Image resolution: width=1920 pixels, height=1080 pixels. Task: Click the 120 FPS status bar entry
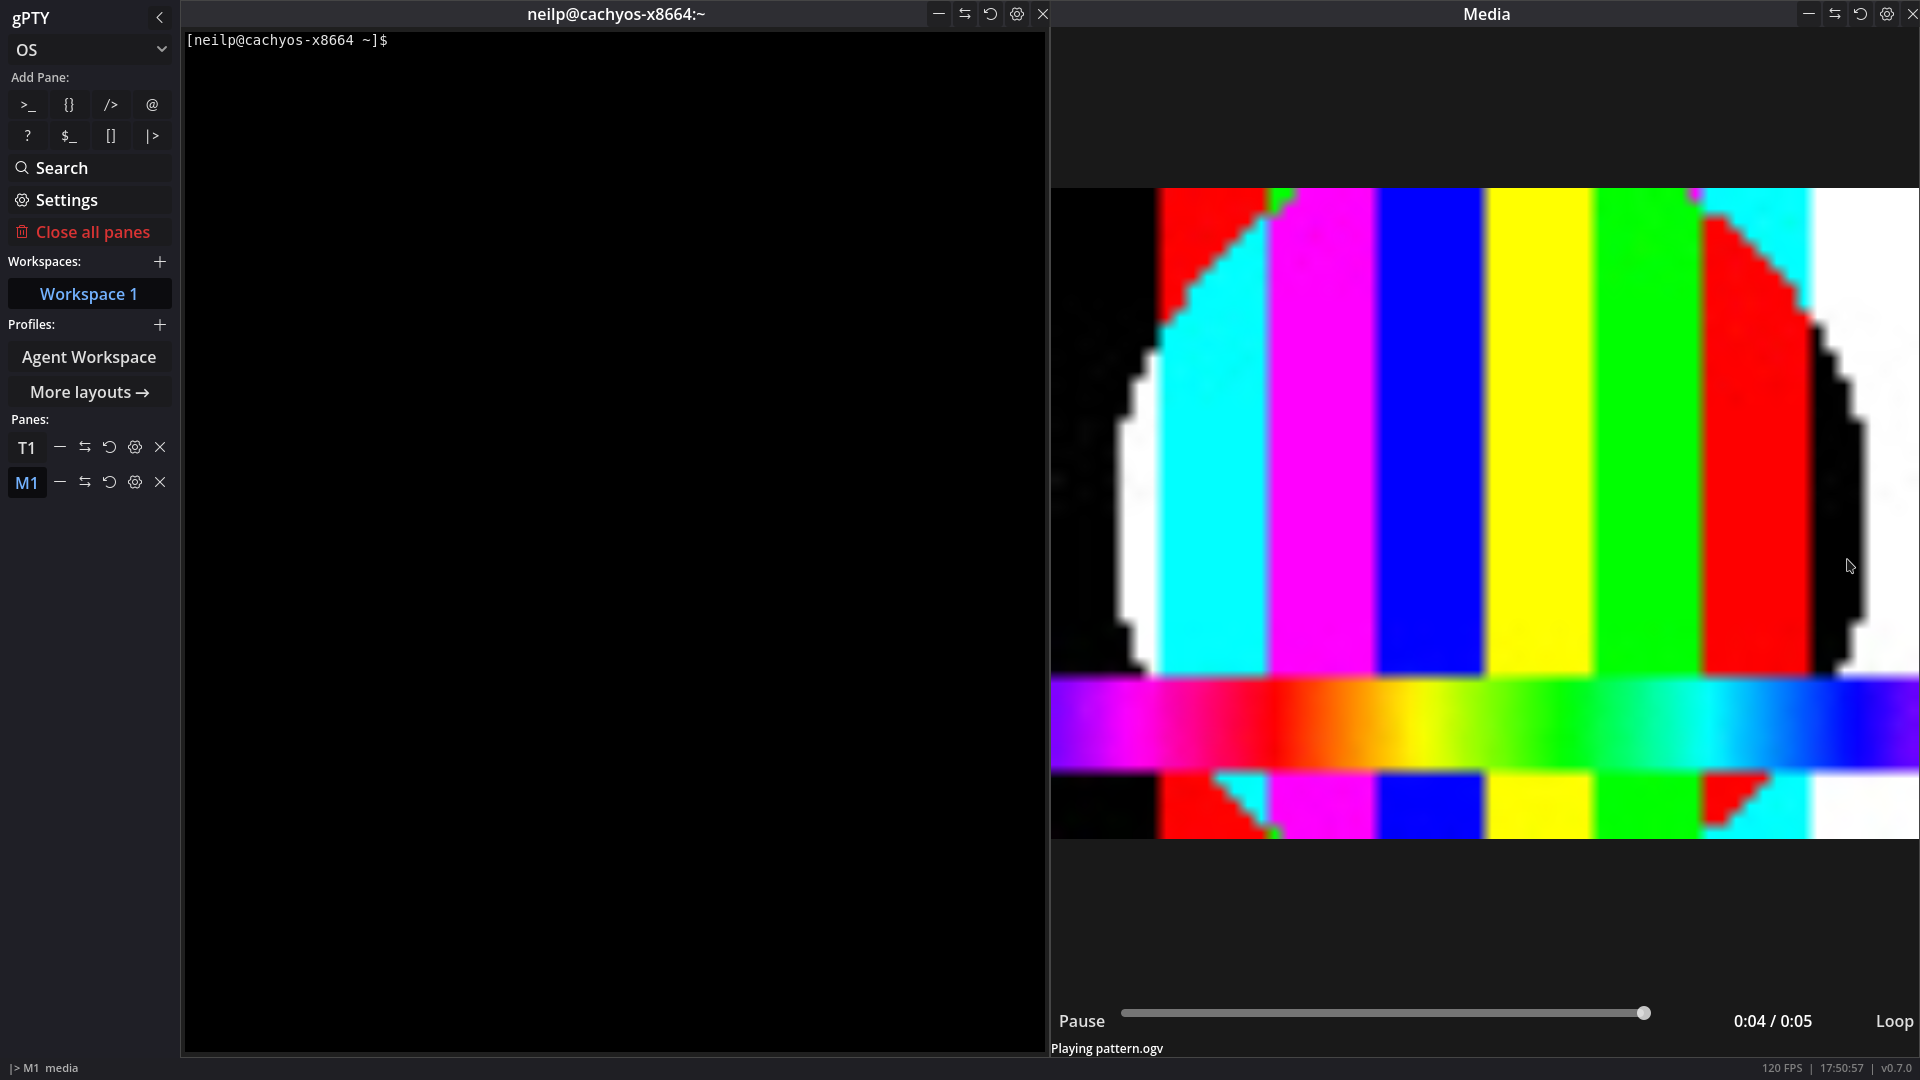click(x=1782, y=1068)
